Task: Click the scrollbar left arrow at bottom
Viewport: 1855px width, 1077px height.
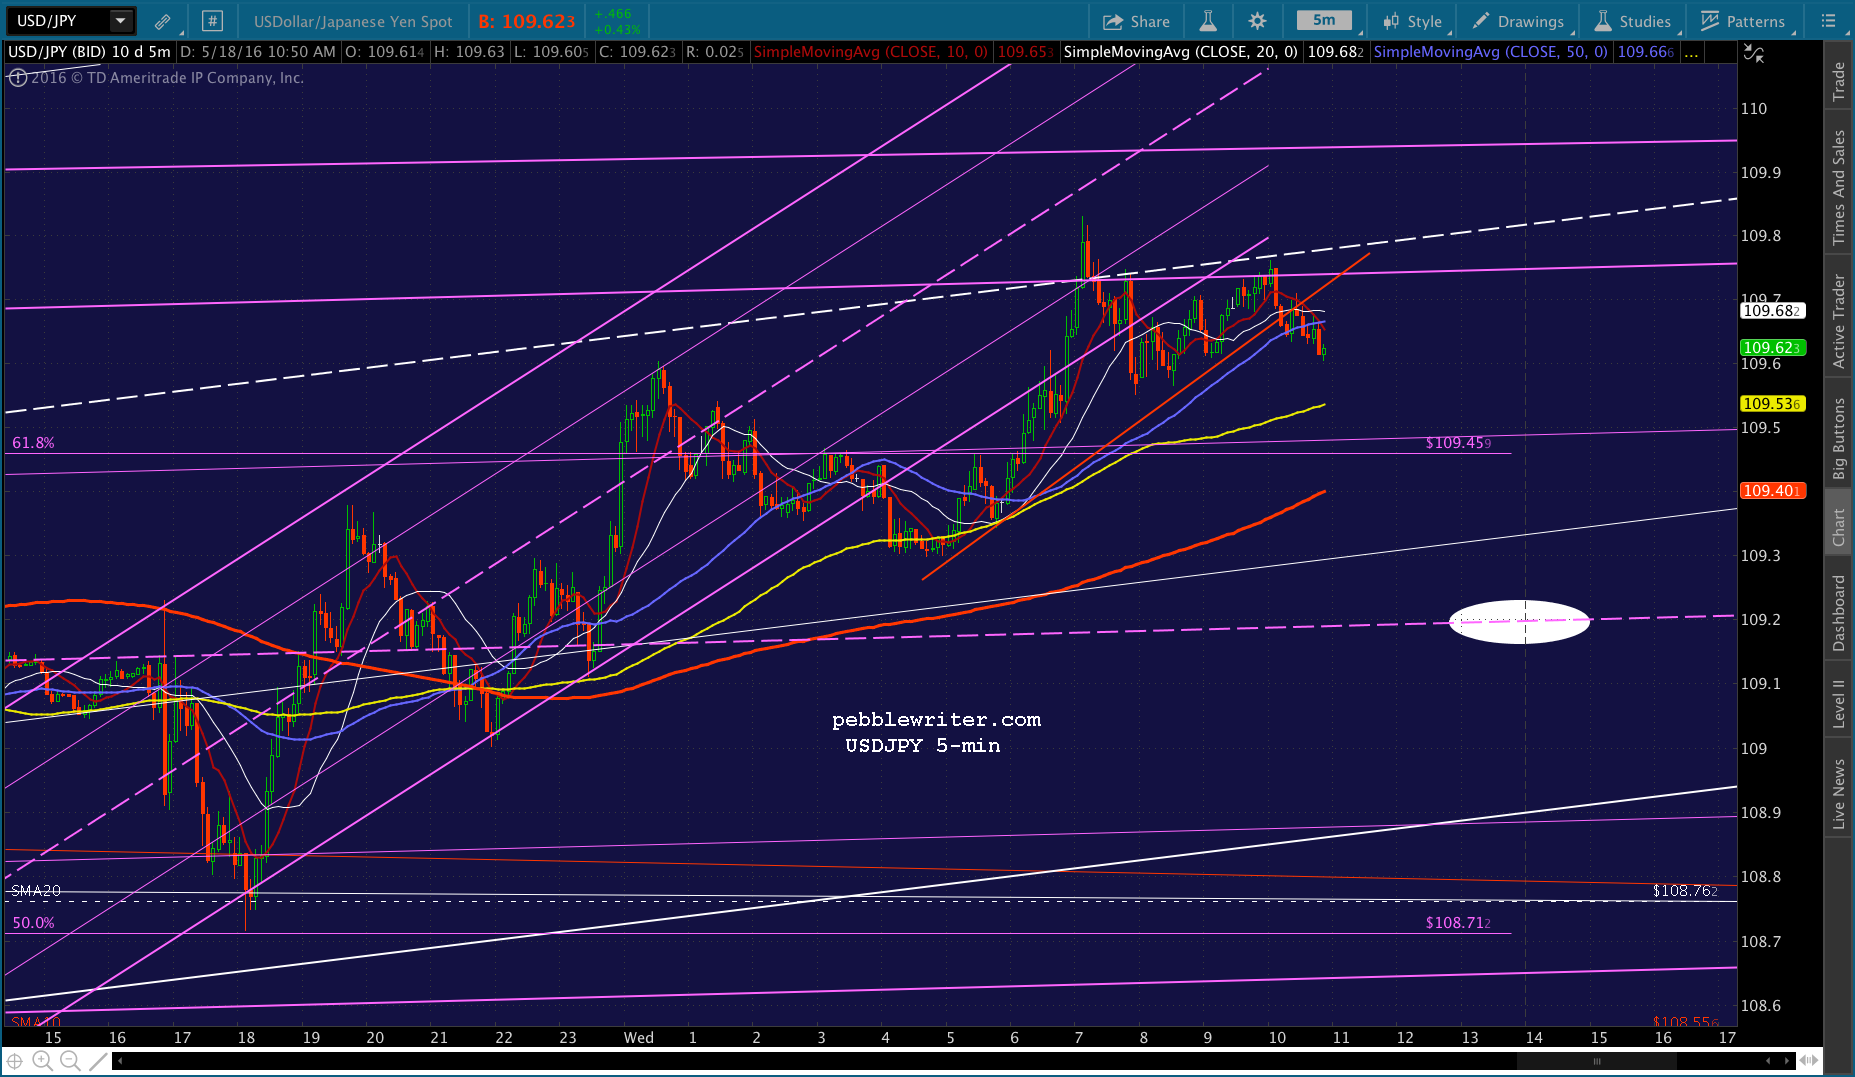Action: pos(120,1061)
